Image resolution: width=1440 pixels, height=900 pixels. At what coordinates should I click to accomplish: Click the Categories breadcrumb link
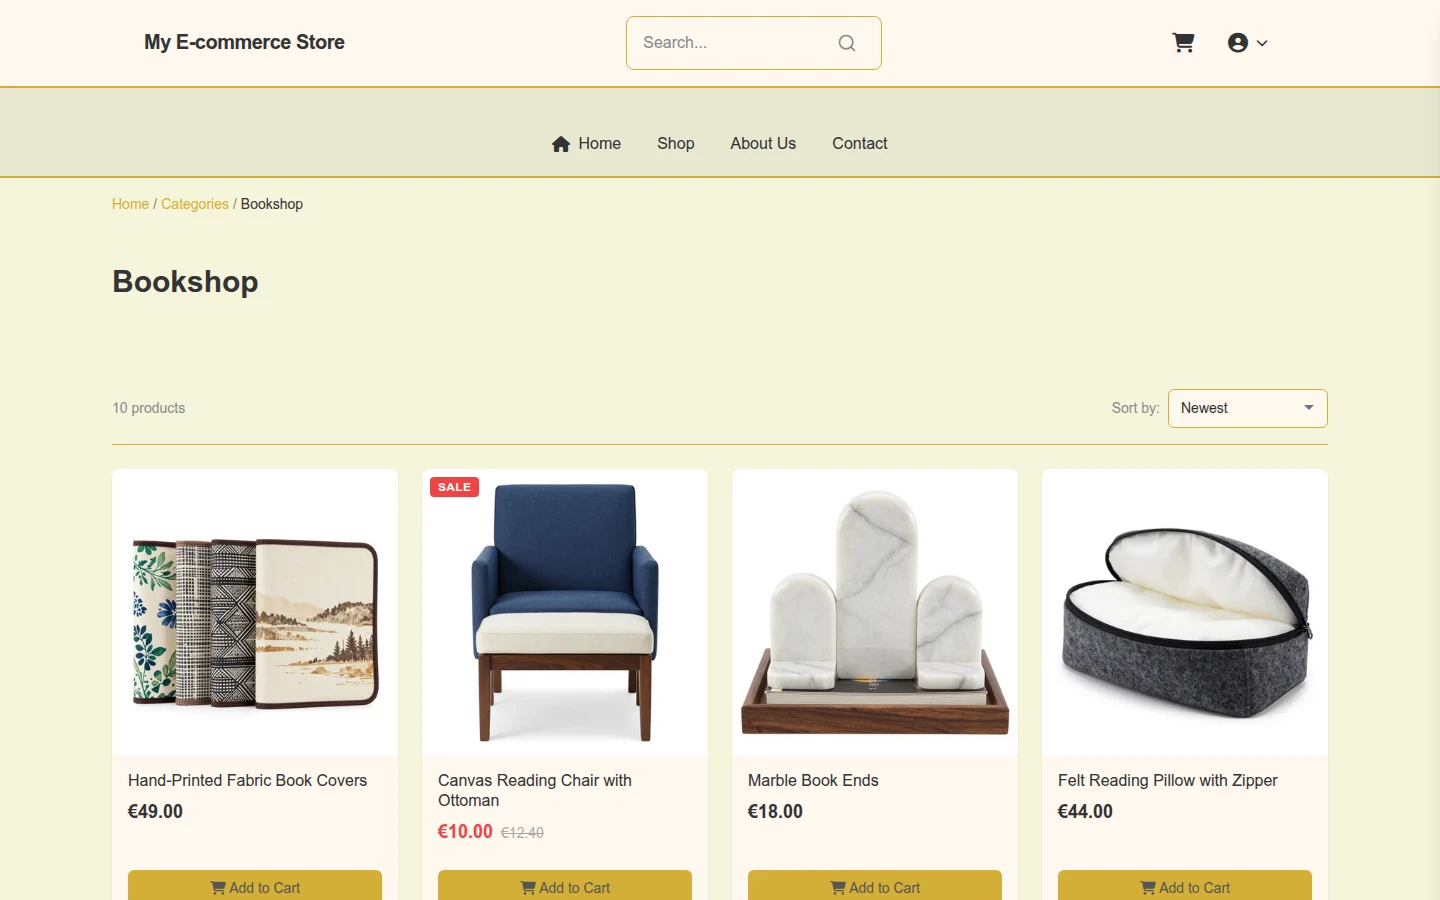[x=195, y=204]
